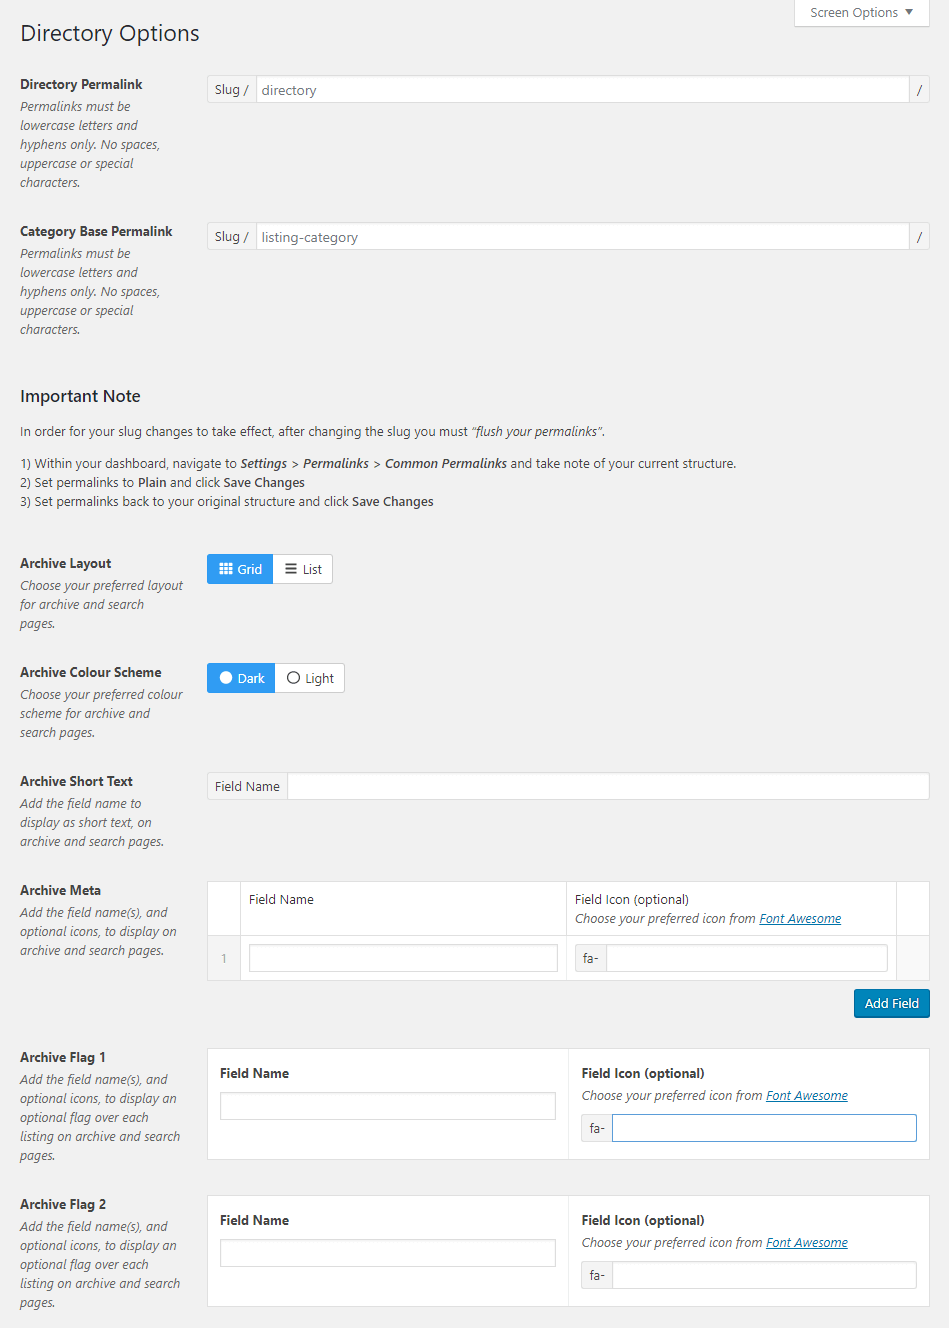Click the Archive Flag 1 icon input
Viewport: 949px width, 1328px height.
[763, 1127]
